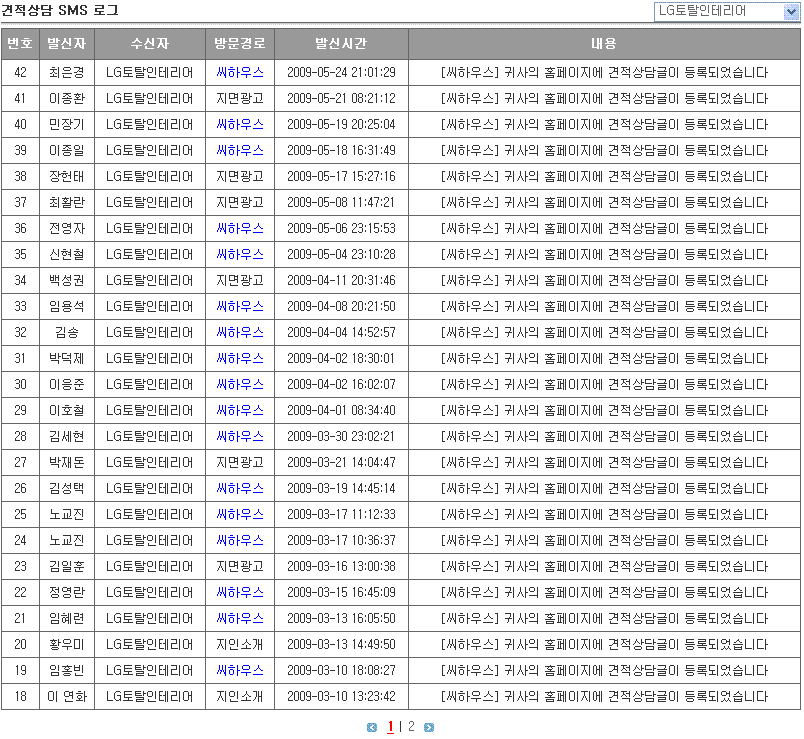804x739 pixels.
Task: Select page 1 in pagination
Action: tap(390, 727)
